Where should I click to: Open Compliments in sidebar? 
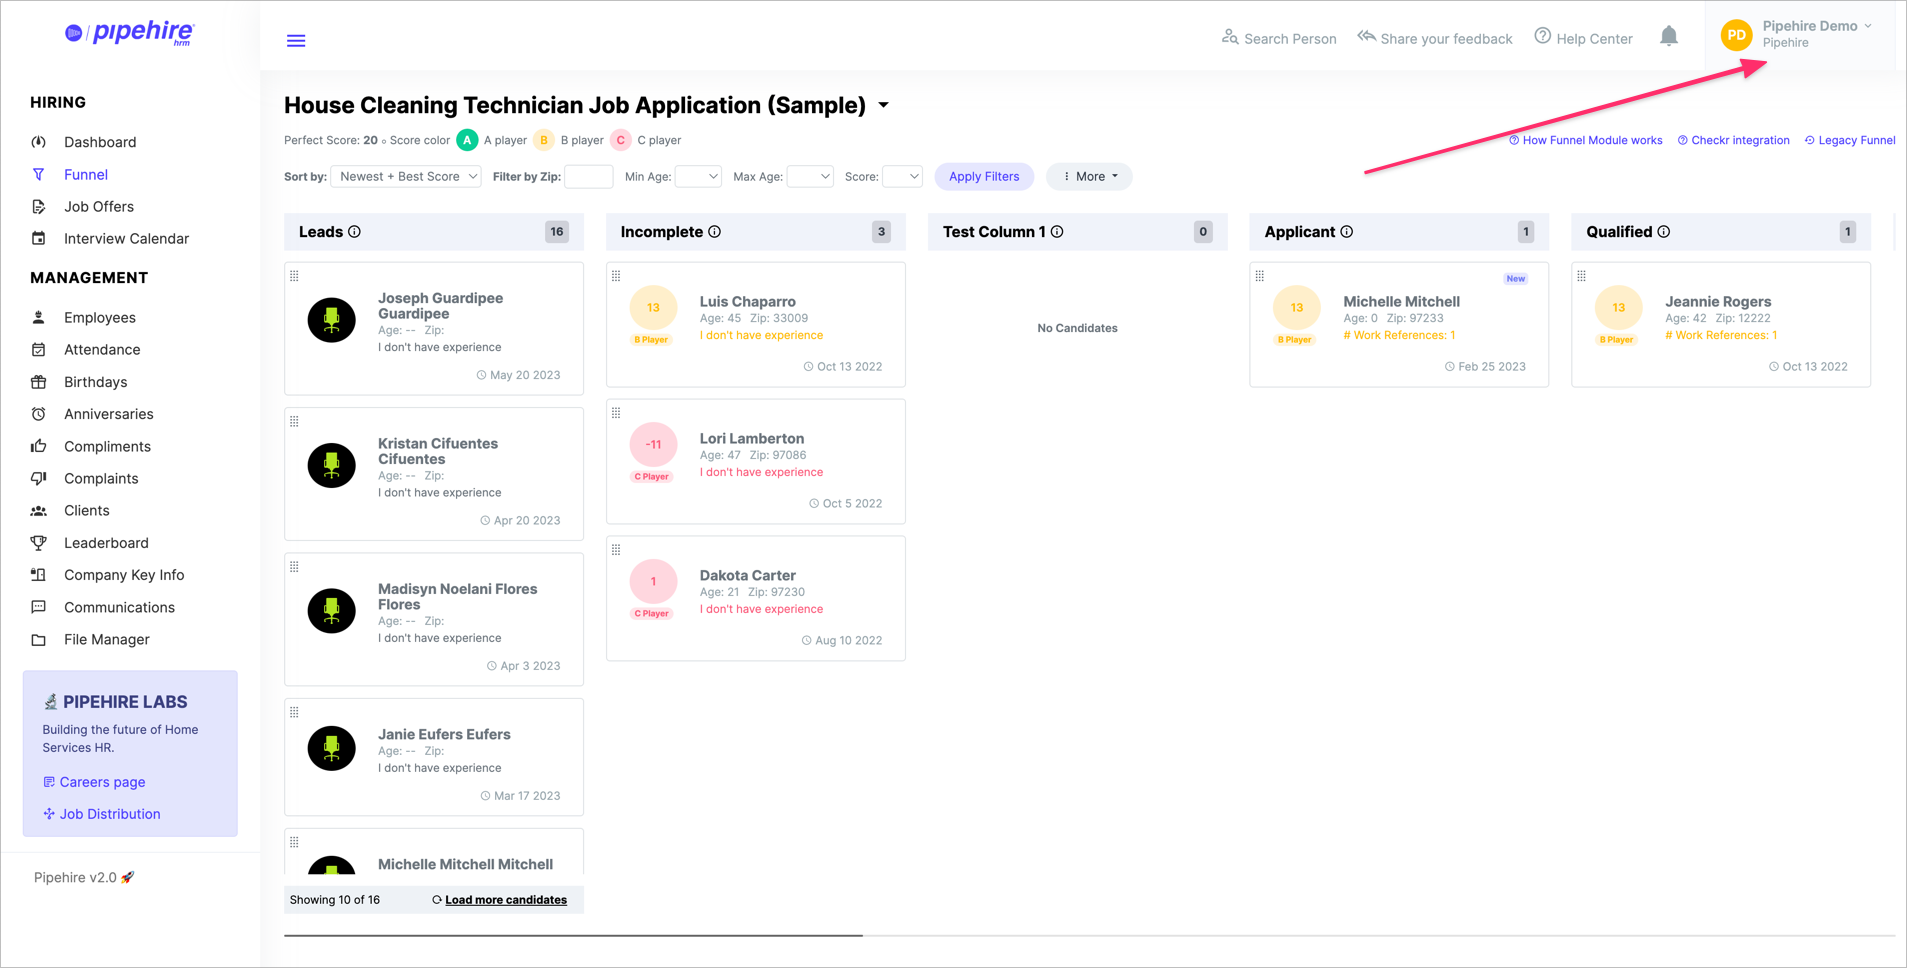tap(107, 447)
